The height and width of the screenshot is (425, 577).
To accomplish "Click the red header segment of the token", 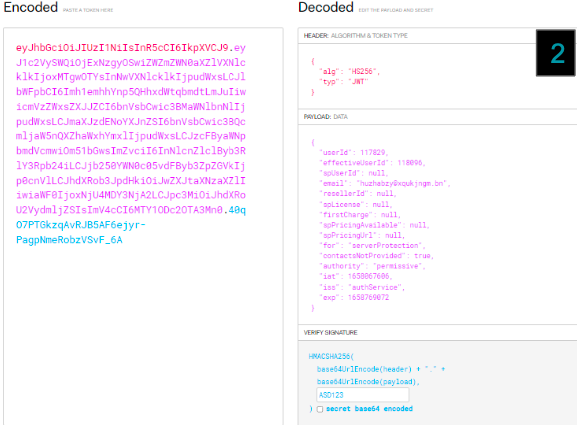I will pos(122,48).
